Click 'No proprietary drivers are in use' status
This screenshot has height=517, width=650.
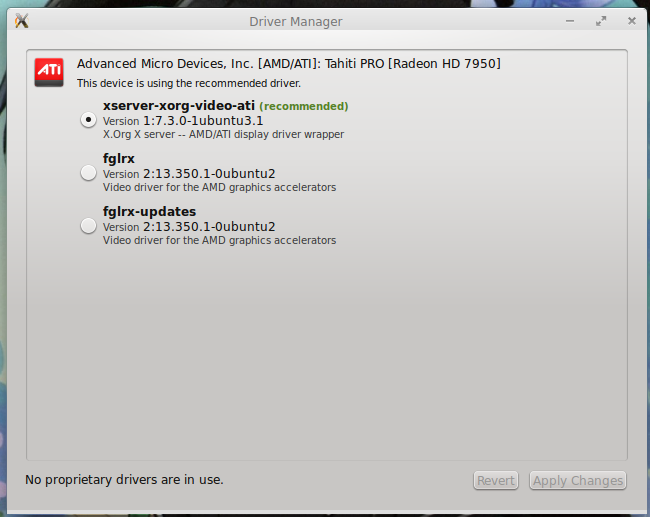click(124, 480)
